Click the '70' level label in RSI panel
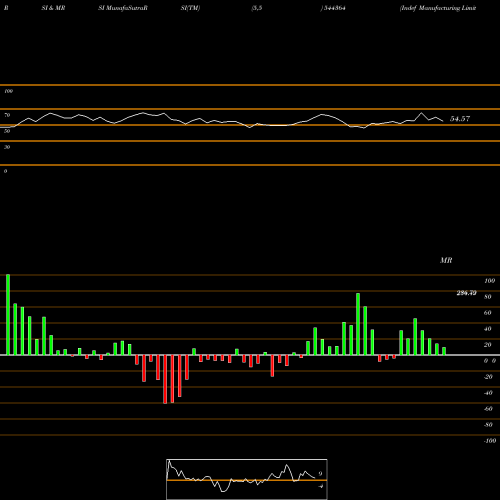The height and width of the screenshot is (500, 500). click(7, 115)
